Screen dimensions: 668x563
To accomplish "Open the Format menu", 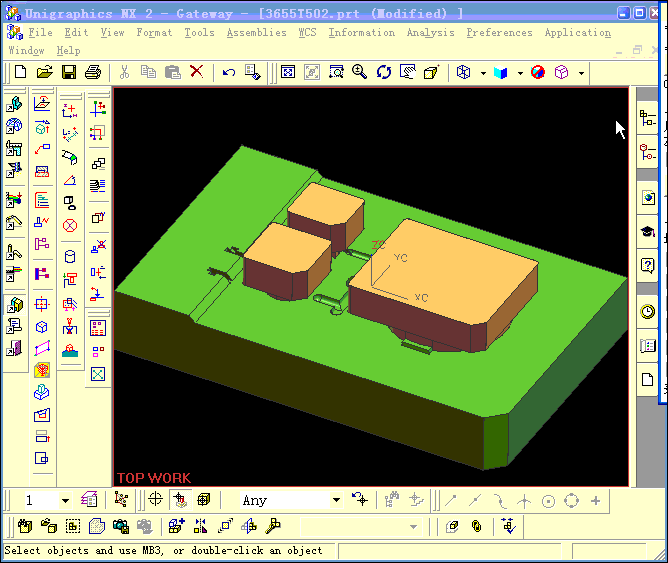I will [x=154, y=33].
